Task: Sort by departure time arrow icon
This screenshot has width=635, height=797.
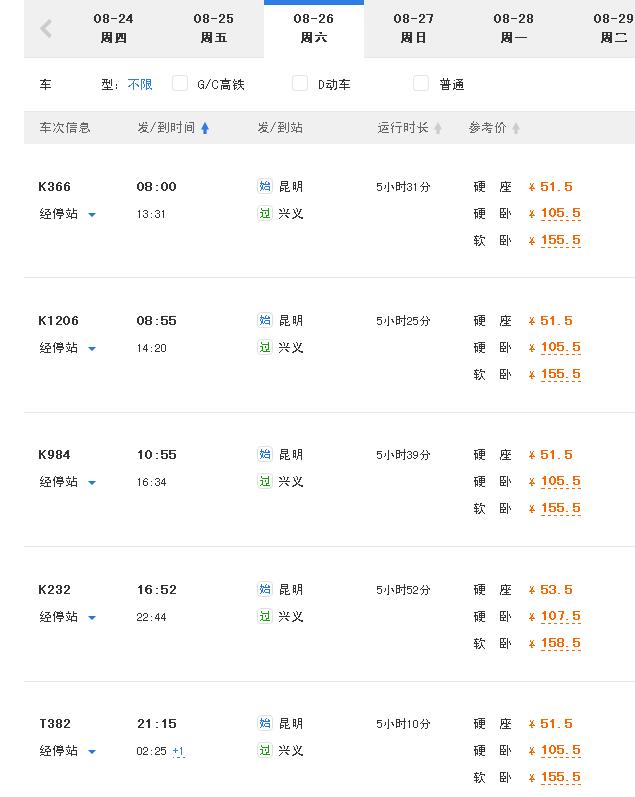Action: (205, 128)
